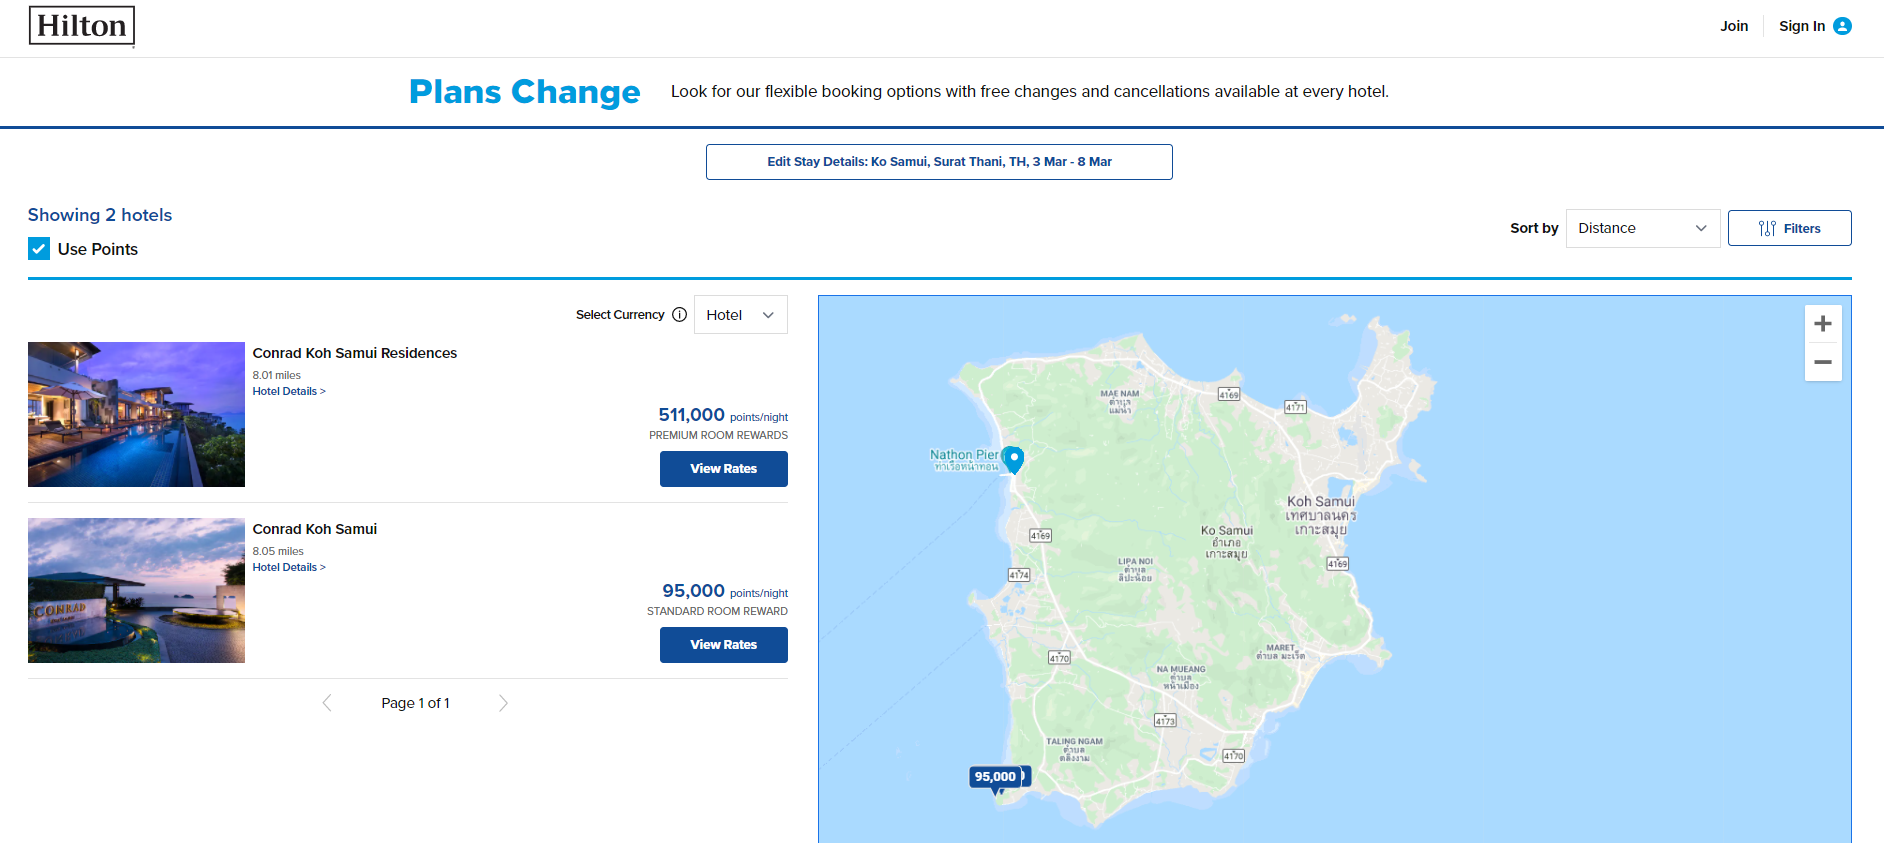Screen dimensions: 1884x843
Task: Select the Join menu item
Action: pyautogui.click(x=1734, y=26)
